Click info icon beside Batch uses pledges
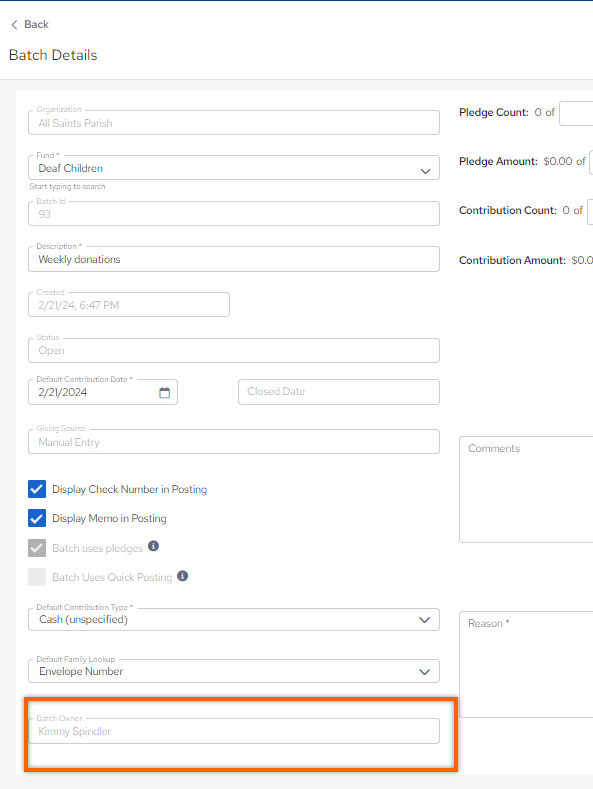The width and height of the screenshot is (593, 789). [x=154, y=546]
